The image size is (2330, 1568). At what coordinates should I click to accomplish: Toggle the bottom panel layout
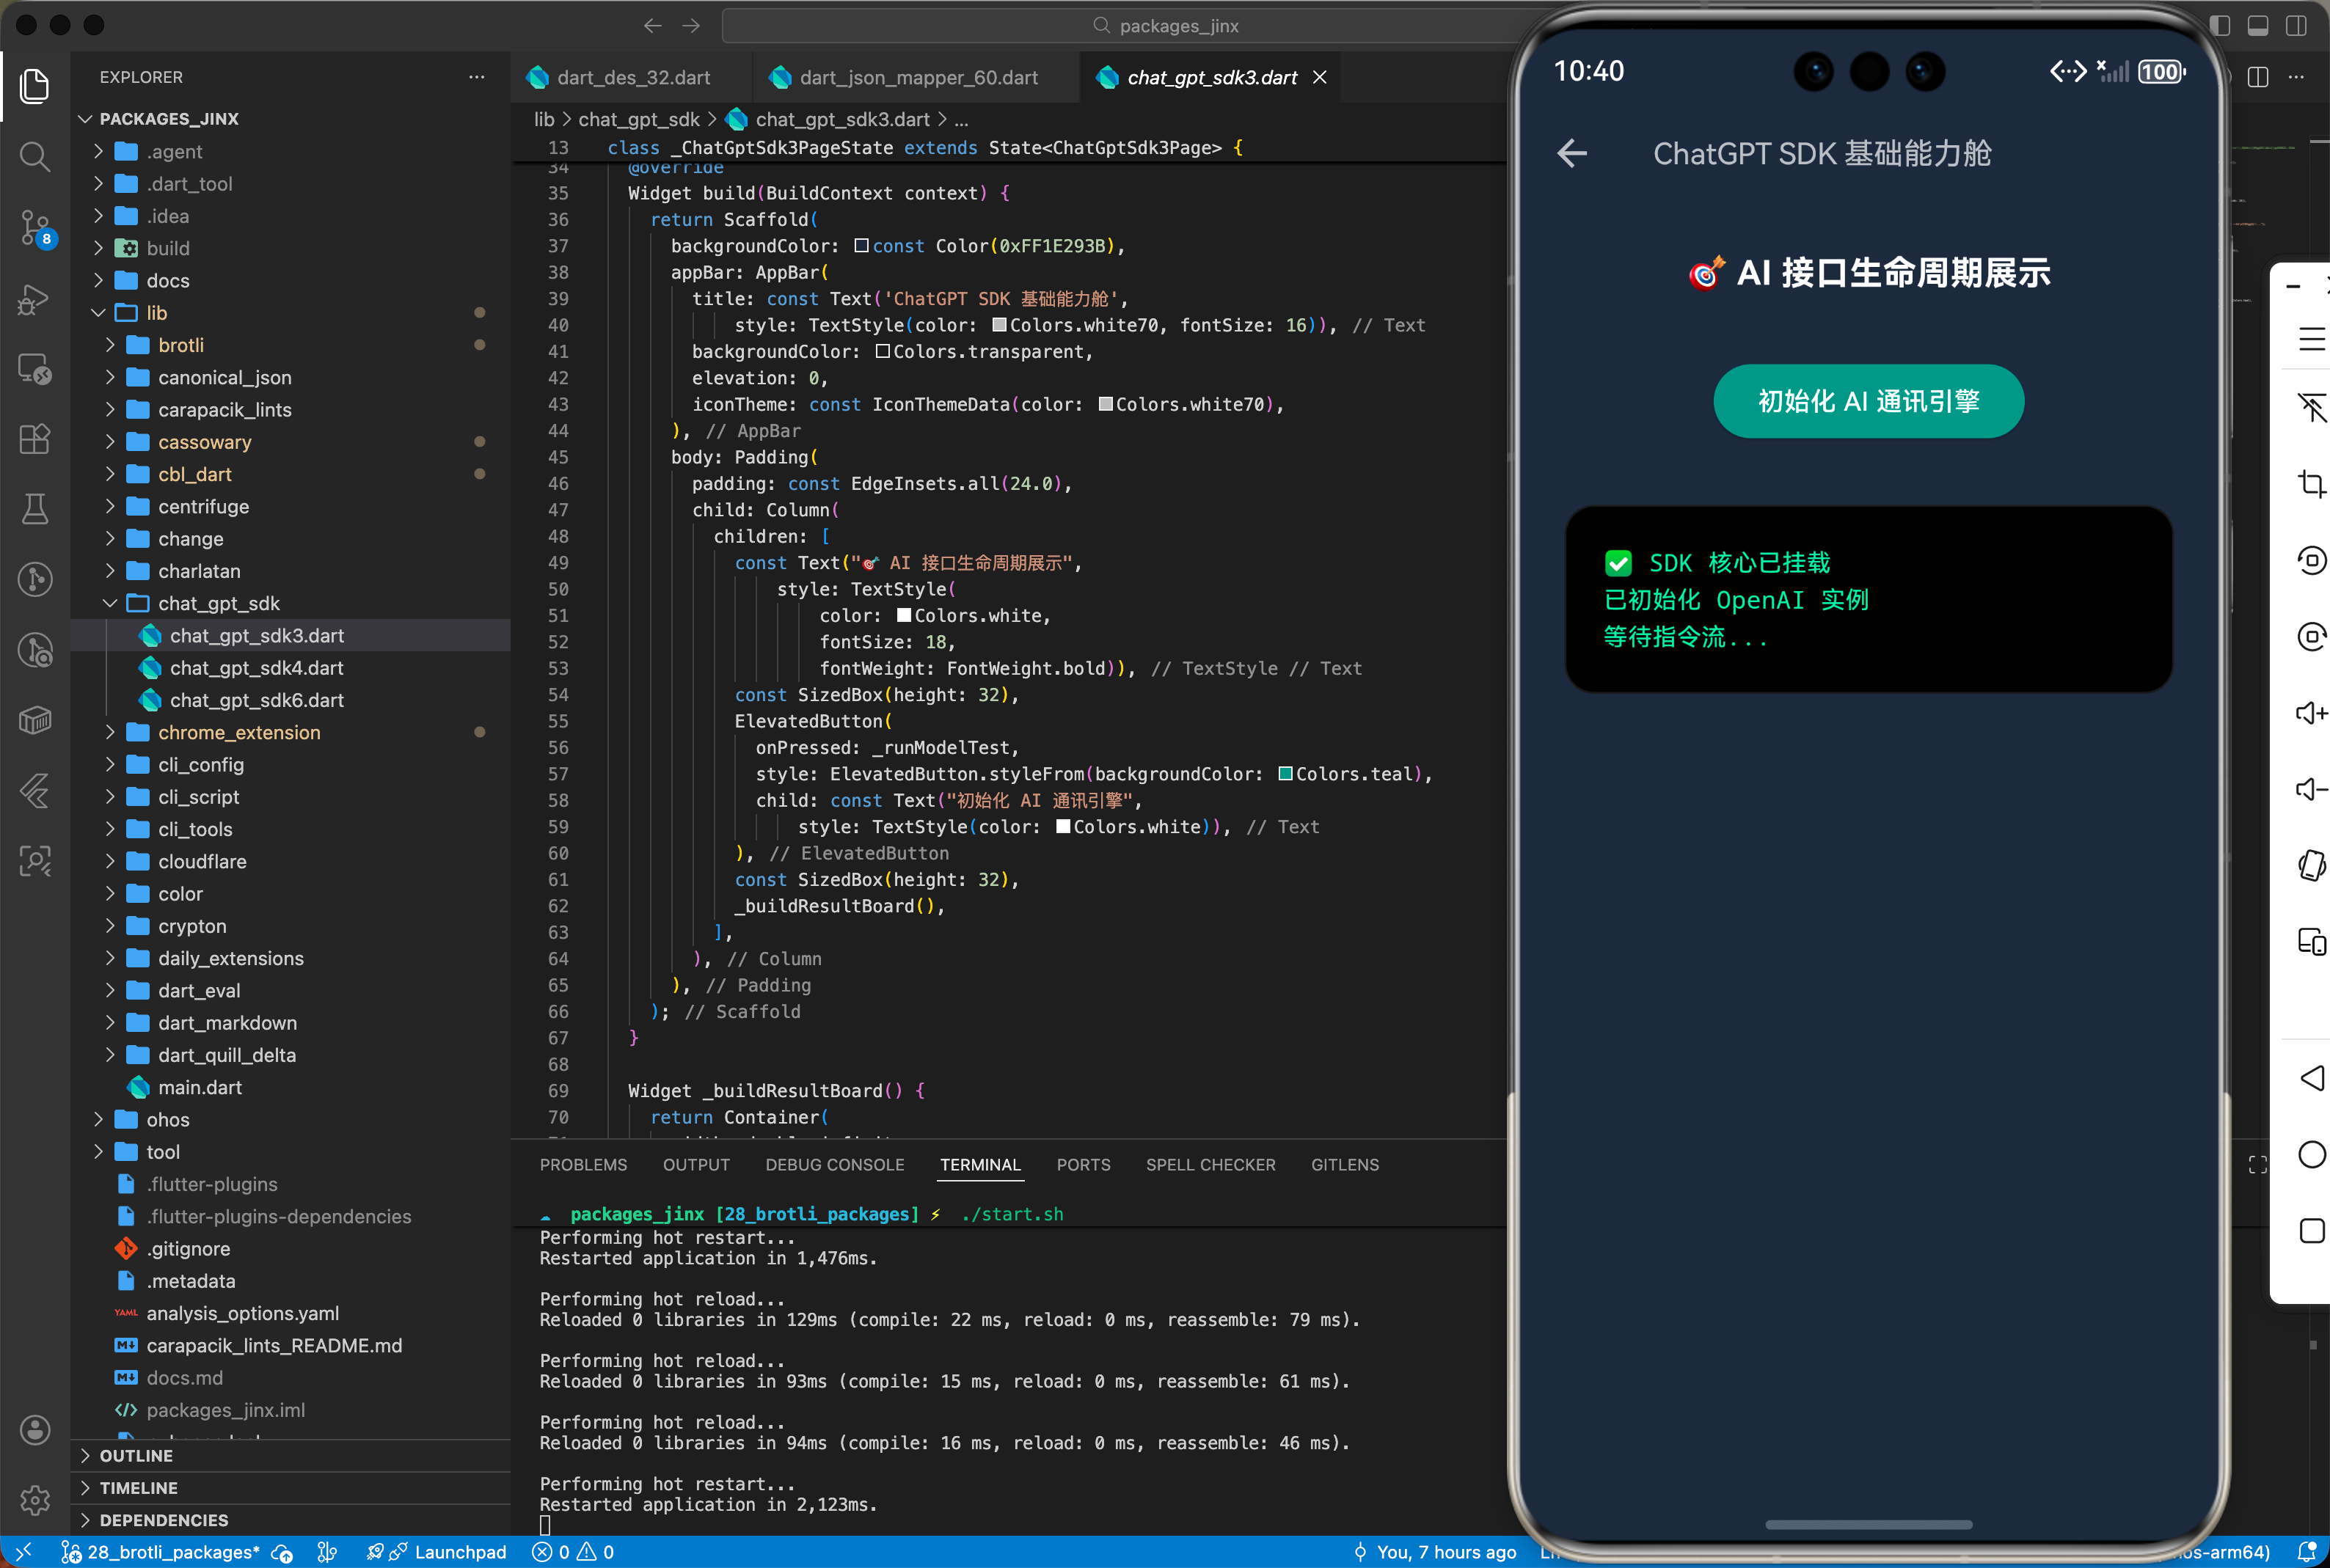pos(2258,26)
